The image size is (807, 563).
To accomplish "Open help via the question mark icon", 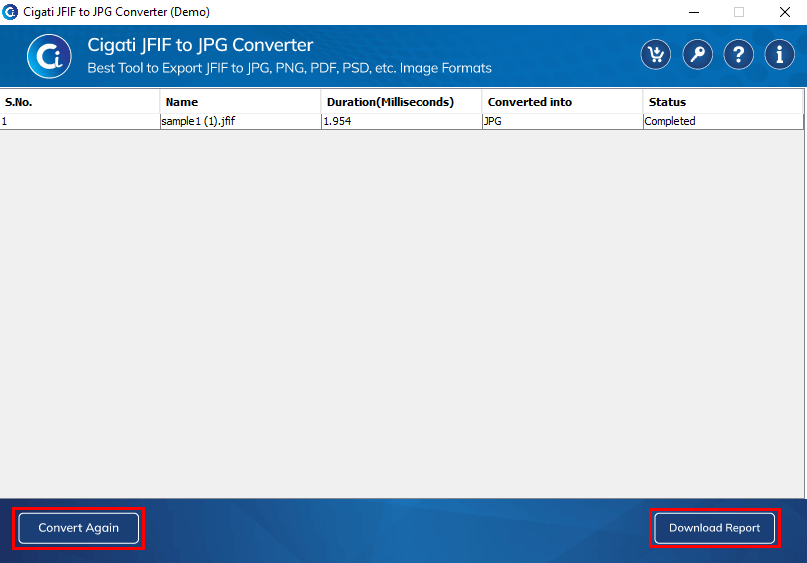I will pyautogui.click(x=739, y=54).
